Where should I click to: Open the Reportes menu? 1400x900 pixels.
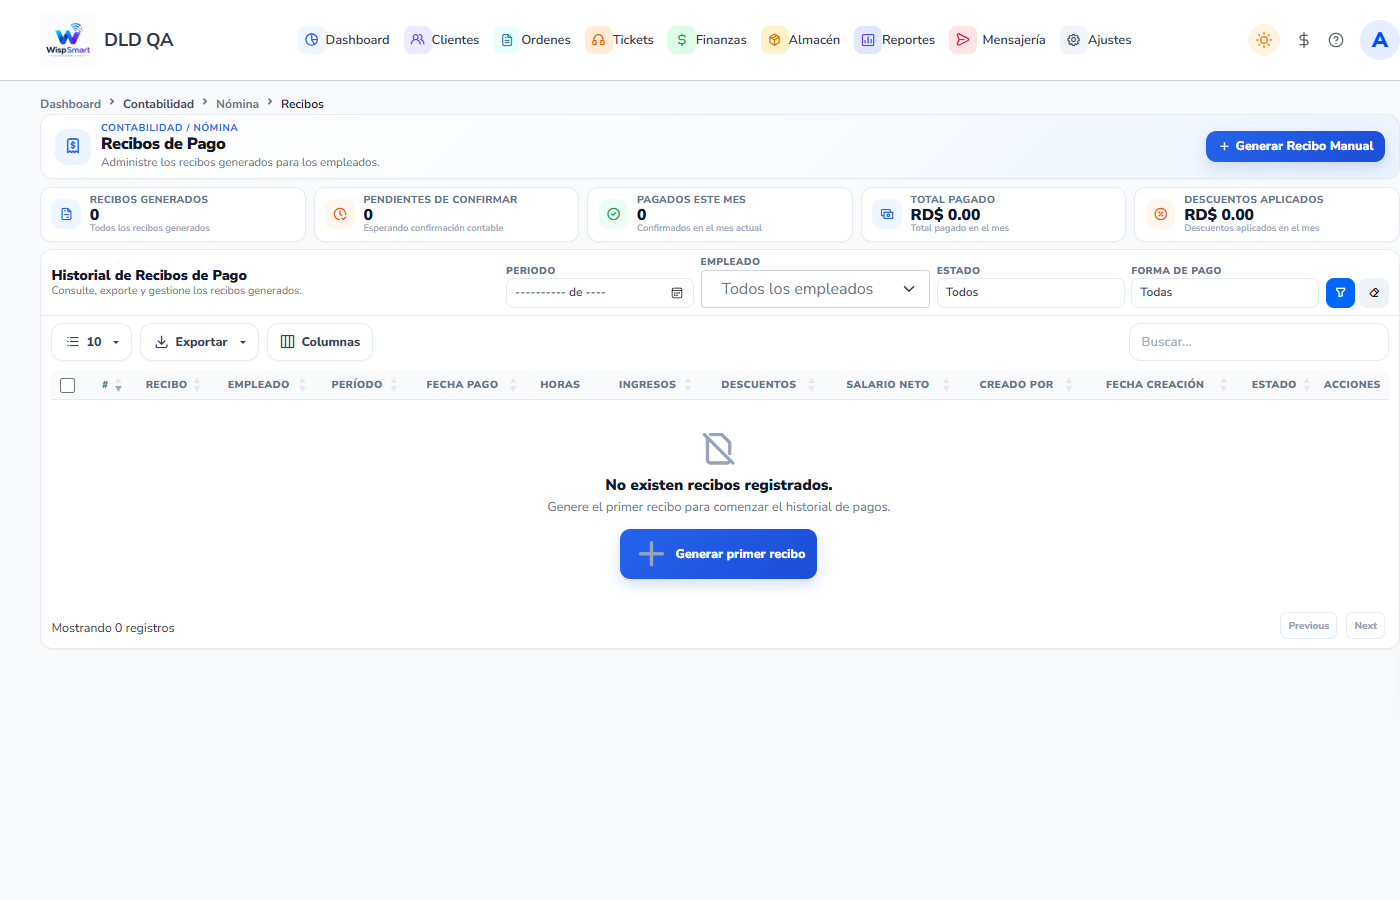pyautogui.click(x=895, y=40)
